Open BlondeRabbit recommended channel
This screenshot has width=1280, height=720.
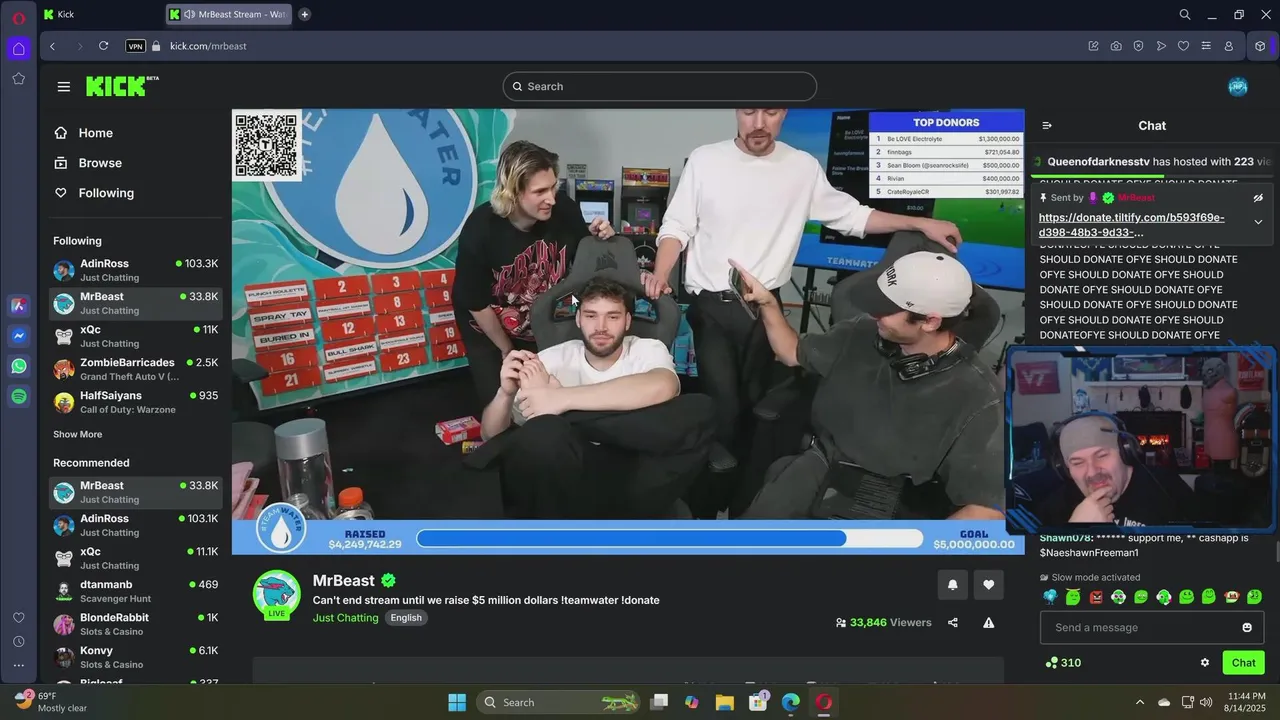coord(136,624)
